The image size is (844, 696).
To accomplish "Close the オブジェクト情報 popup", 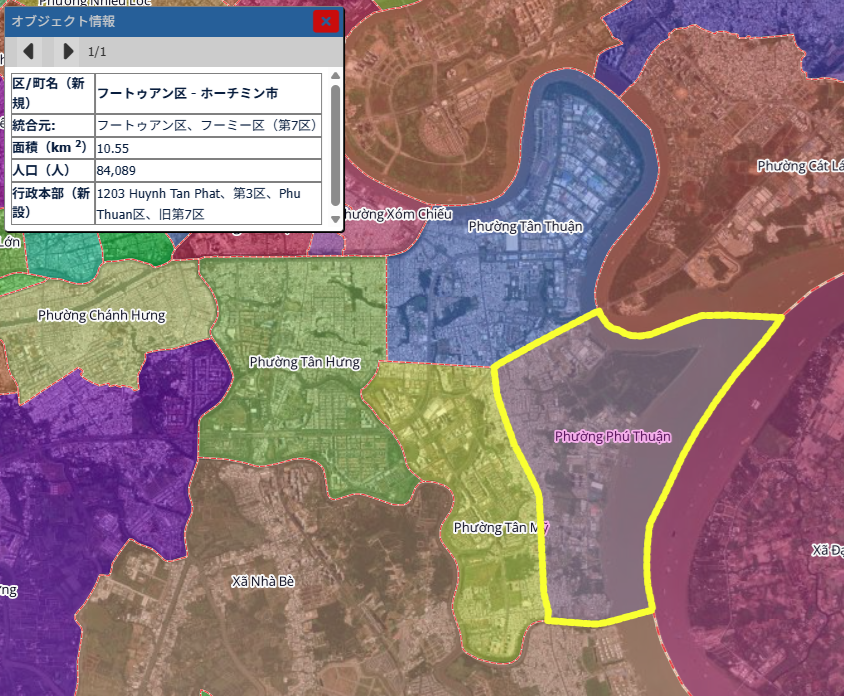I will pyautogui.click(x=326, y=21).
